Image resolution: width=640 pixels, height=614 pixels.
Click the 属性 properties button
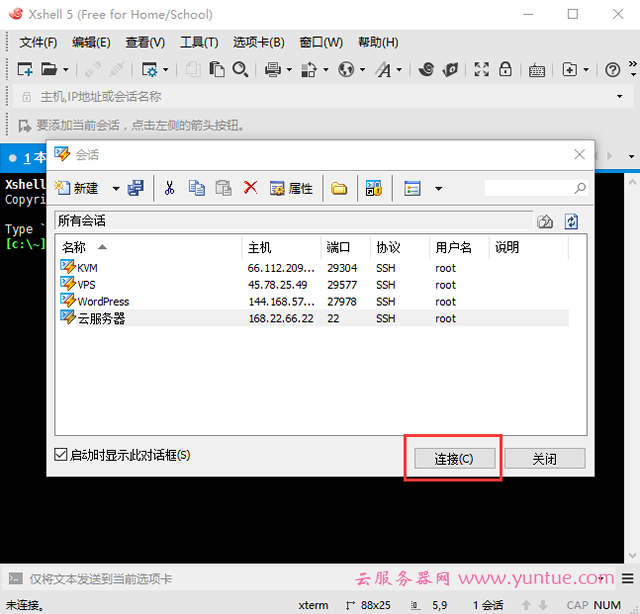click(292, 188)
